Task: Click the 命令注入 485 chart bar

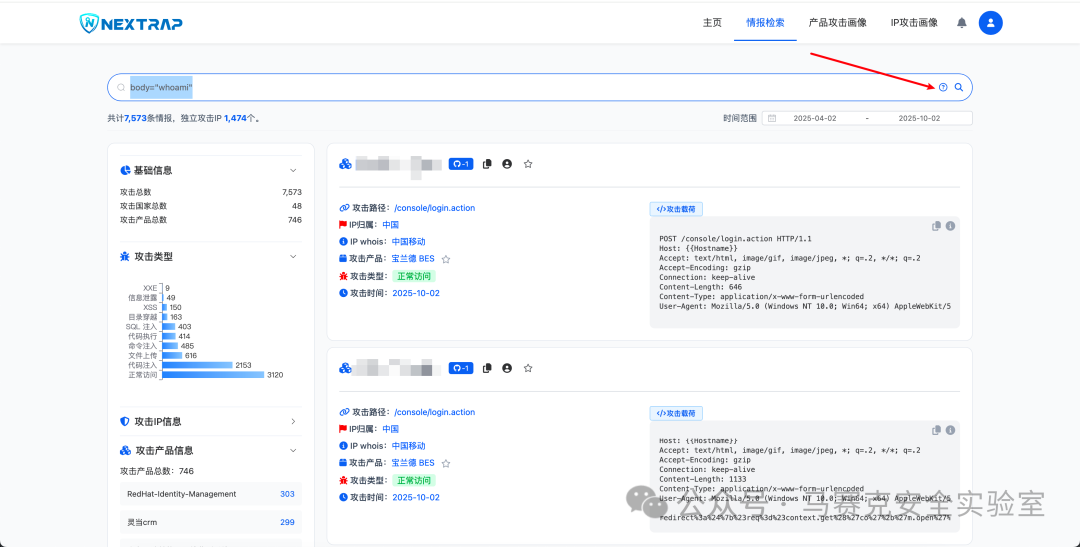Action: coord(169,346)
